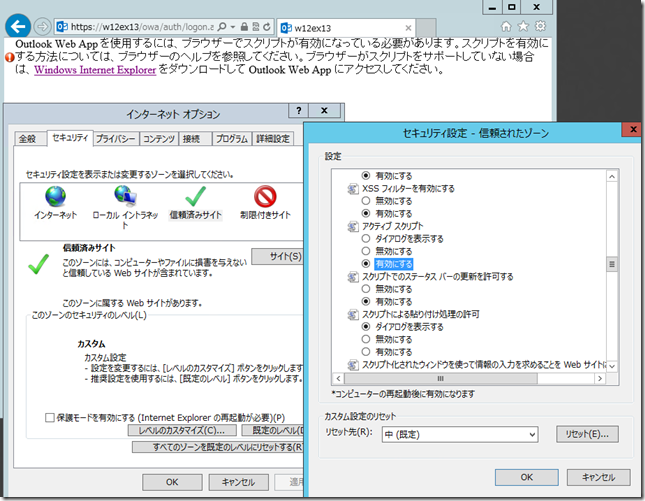Image resolution: width=645 pixels, height=501 pixels.
Task: Select the Restricted sites zone icon
Action: pos(265,196)
